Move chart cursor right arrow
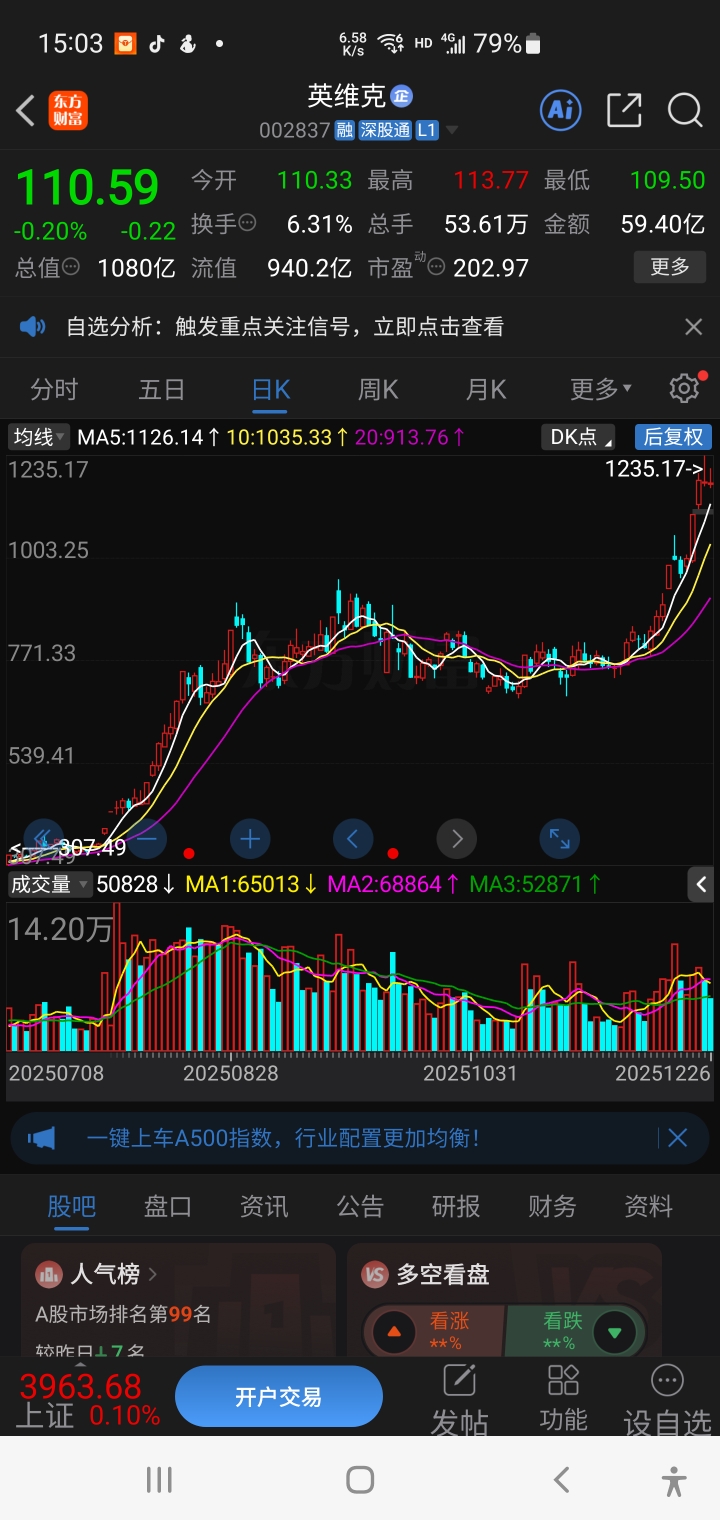The height and width of the screenshot is (1520, 720). (457, 838)
